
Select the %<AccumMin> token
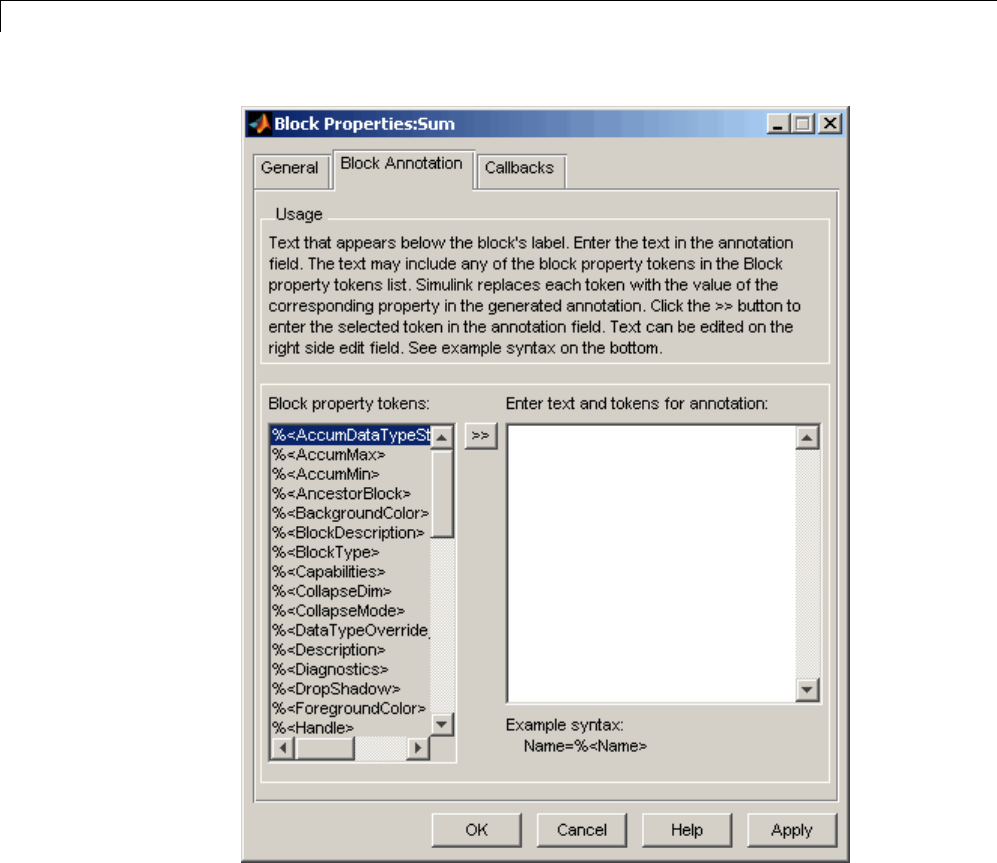pyautogui.click(x=350, y=474)
